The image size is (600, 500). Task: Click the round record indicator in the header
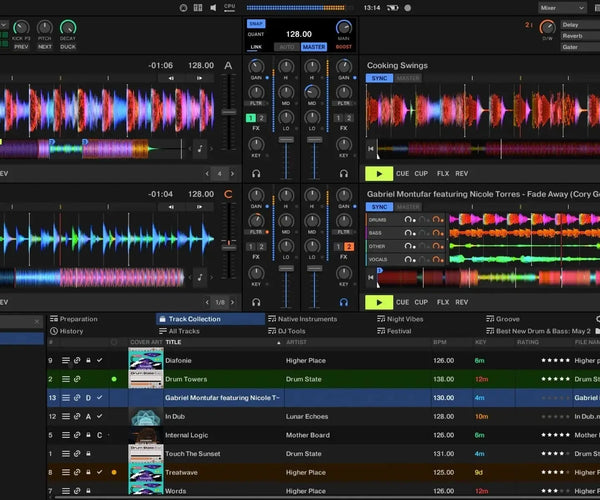click(408, 7)
